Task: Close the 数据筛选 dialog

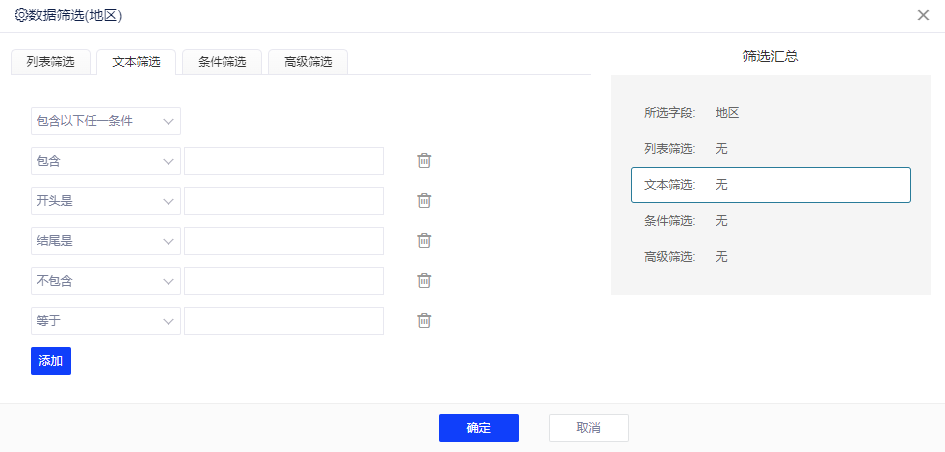Action: click(x=922, y=15)
